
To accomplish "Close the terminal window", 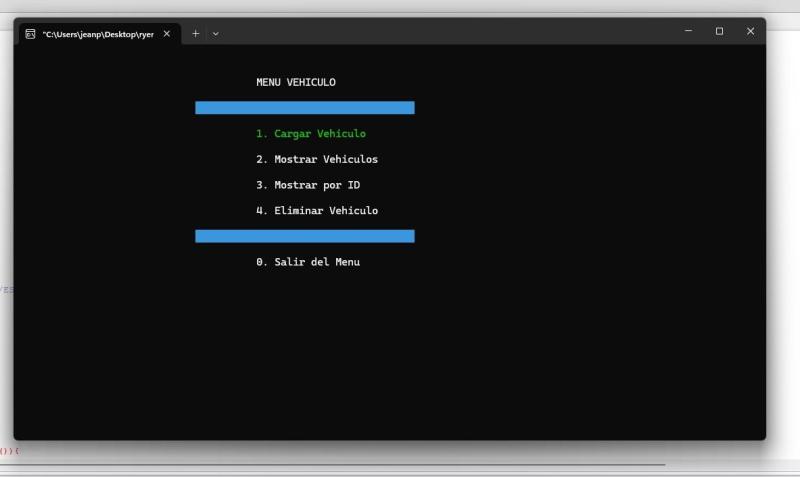I will pyautogui.click(x=750, y=31).
